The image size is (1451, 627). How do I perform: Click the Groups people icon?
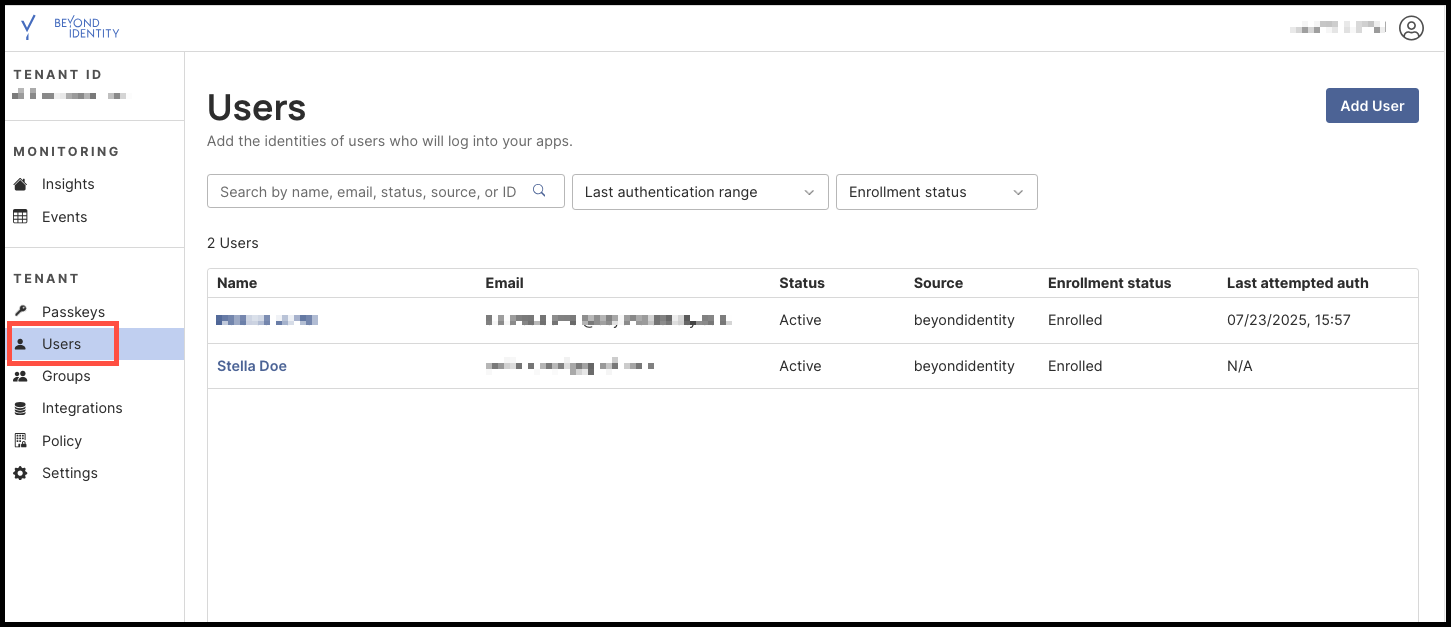coord(20,376)
